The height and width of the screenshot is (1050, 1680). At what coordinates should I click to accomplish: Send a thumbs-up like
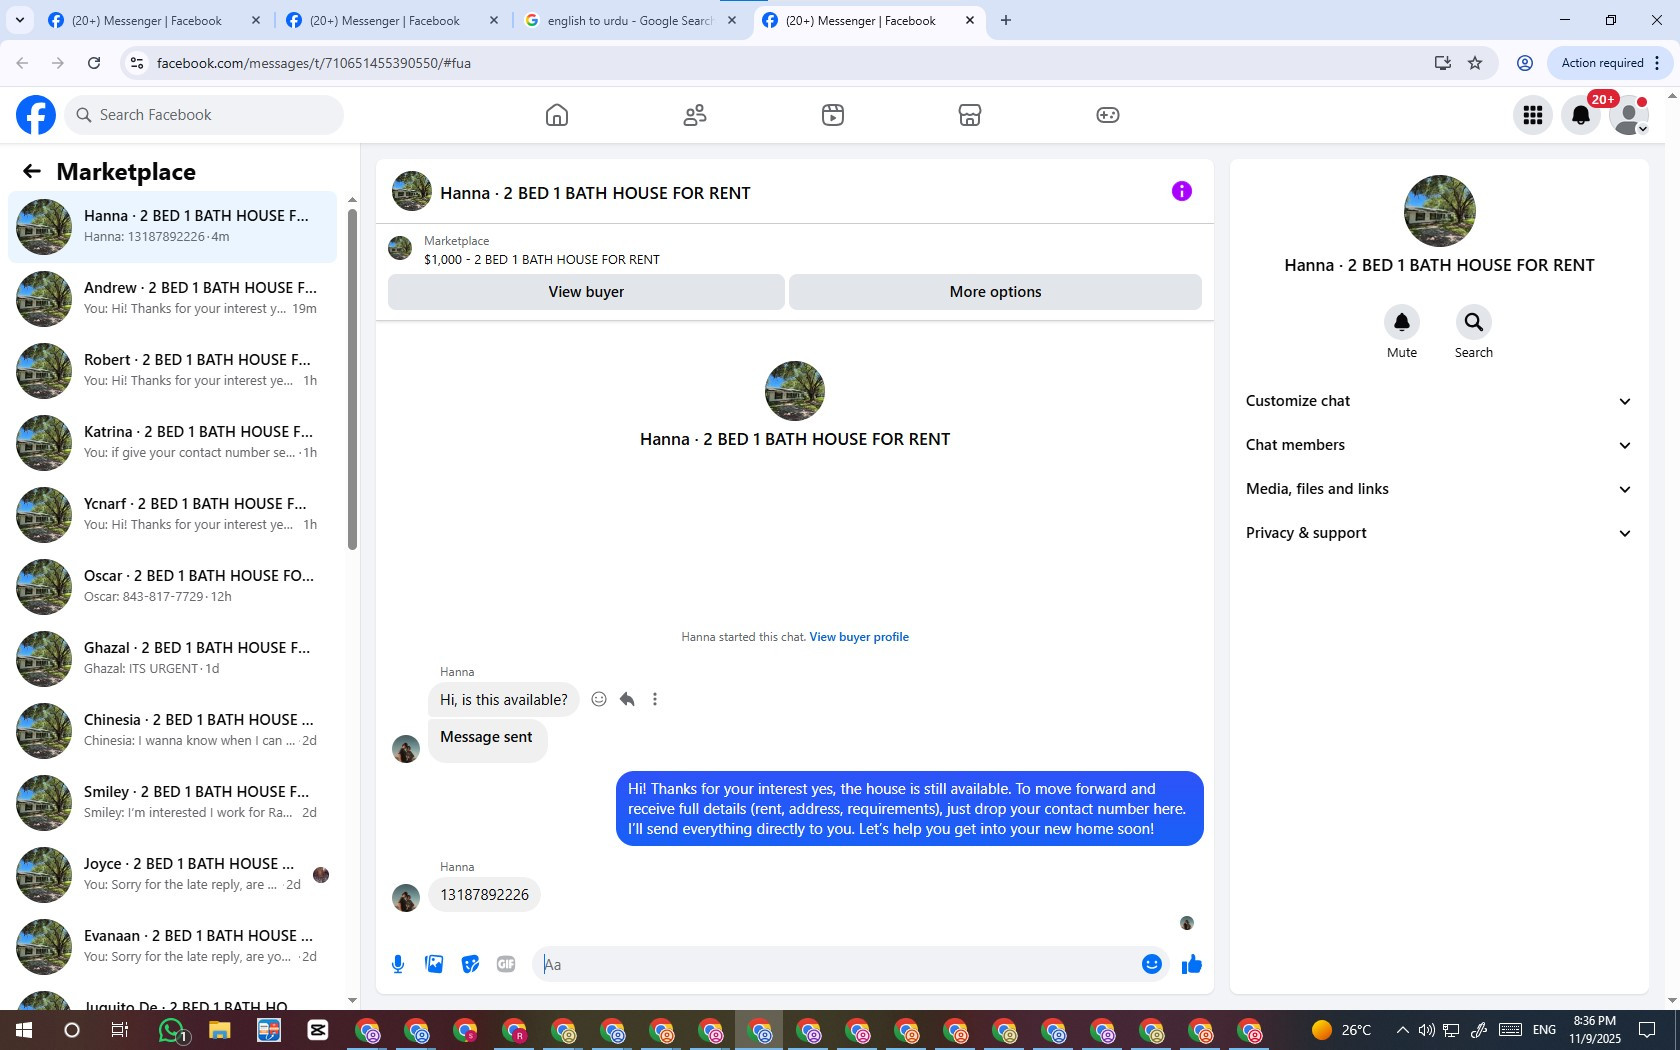click(1192, 964)
